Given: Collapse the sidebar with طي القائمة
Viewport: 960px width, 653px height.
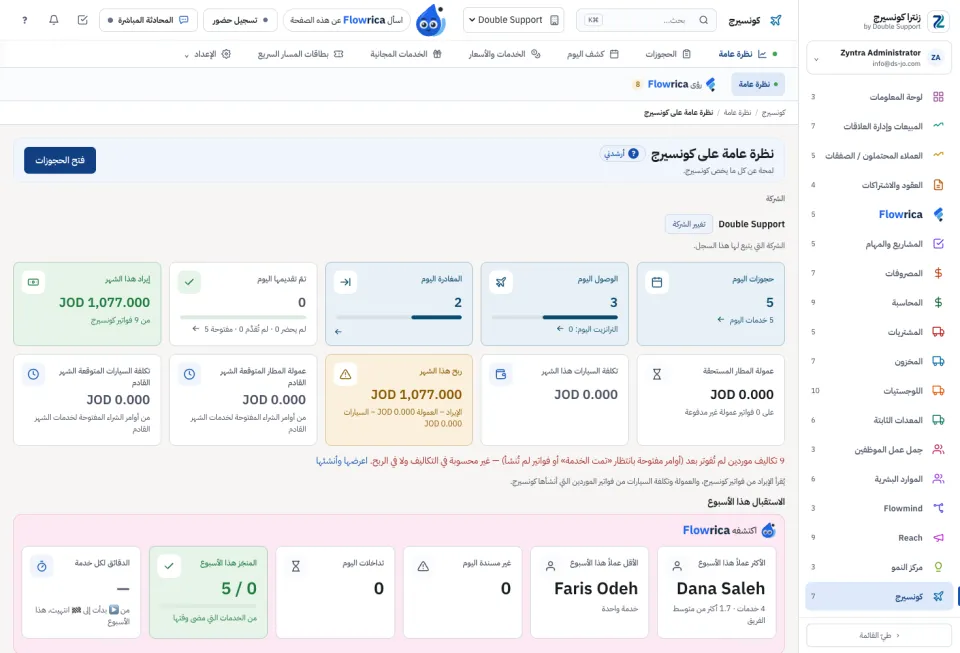Looking at the screenshot, I should (x=879, y=635).
